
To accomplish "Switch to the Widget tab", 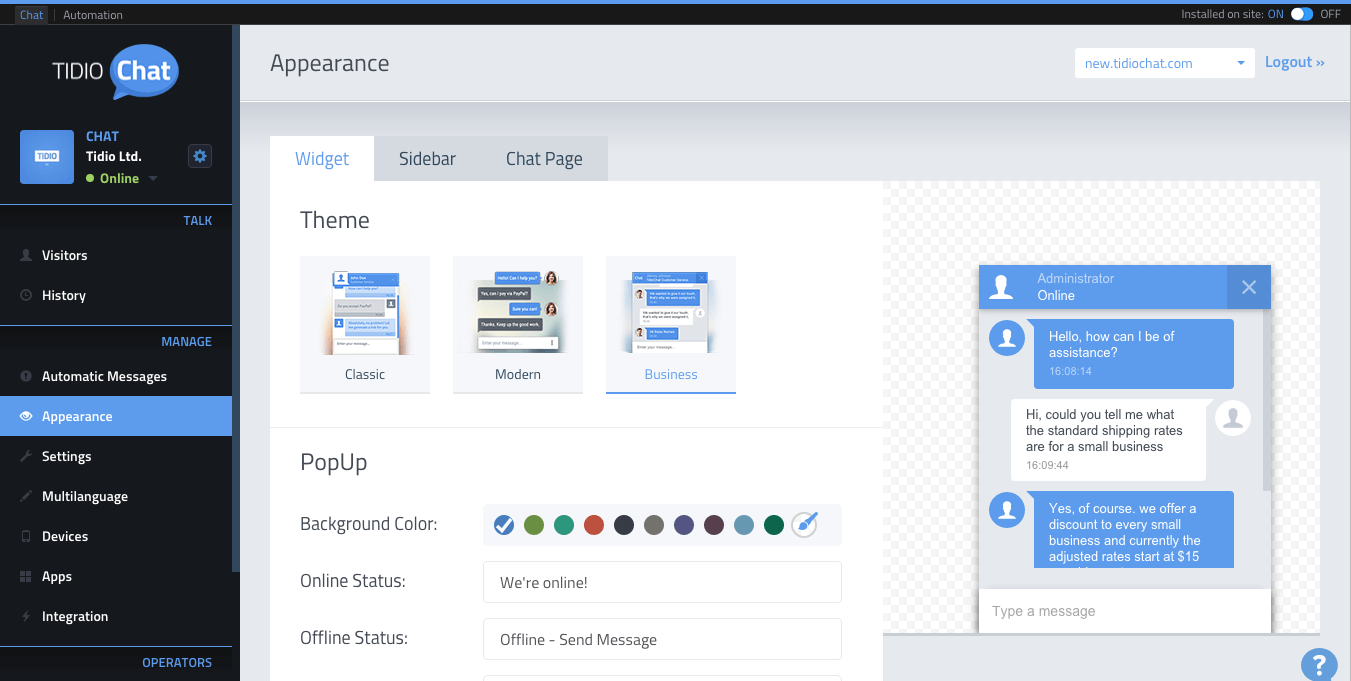I will [322, 159].
